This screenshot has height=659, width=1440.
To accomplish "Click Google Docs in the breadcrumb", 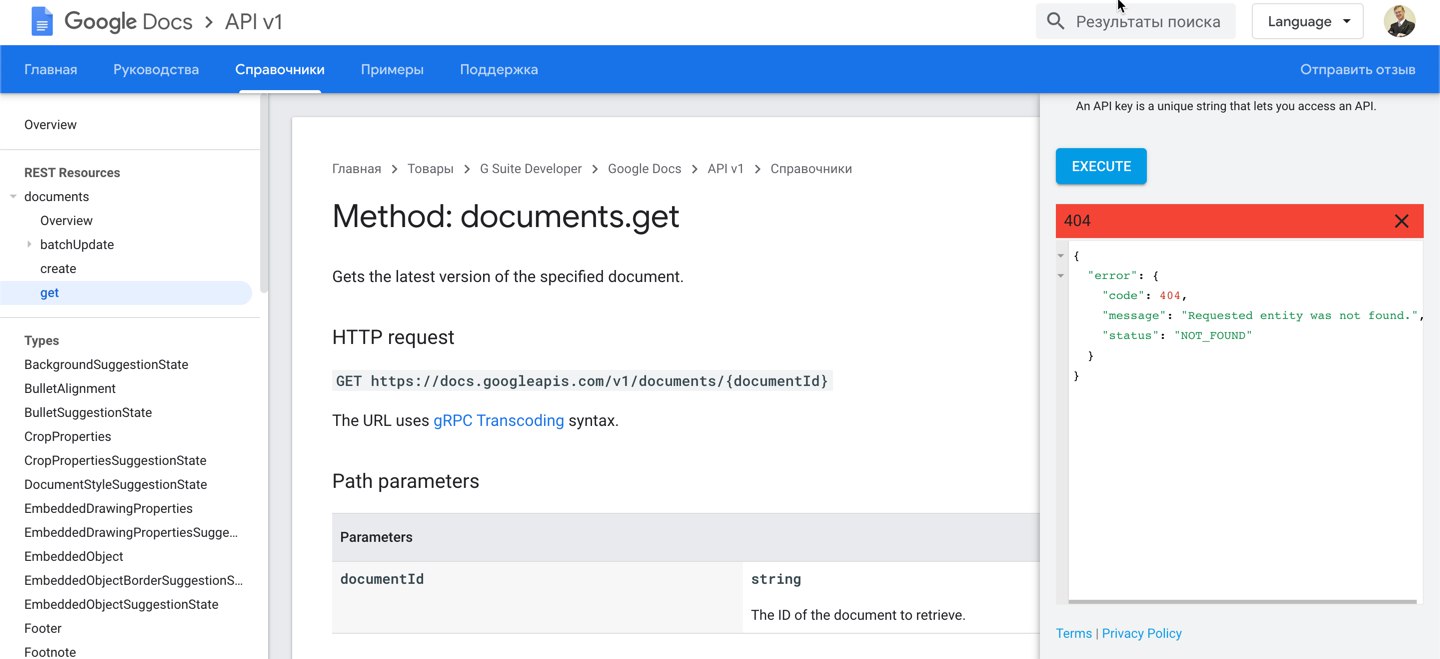I will (644, 169).
